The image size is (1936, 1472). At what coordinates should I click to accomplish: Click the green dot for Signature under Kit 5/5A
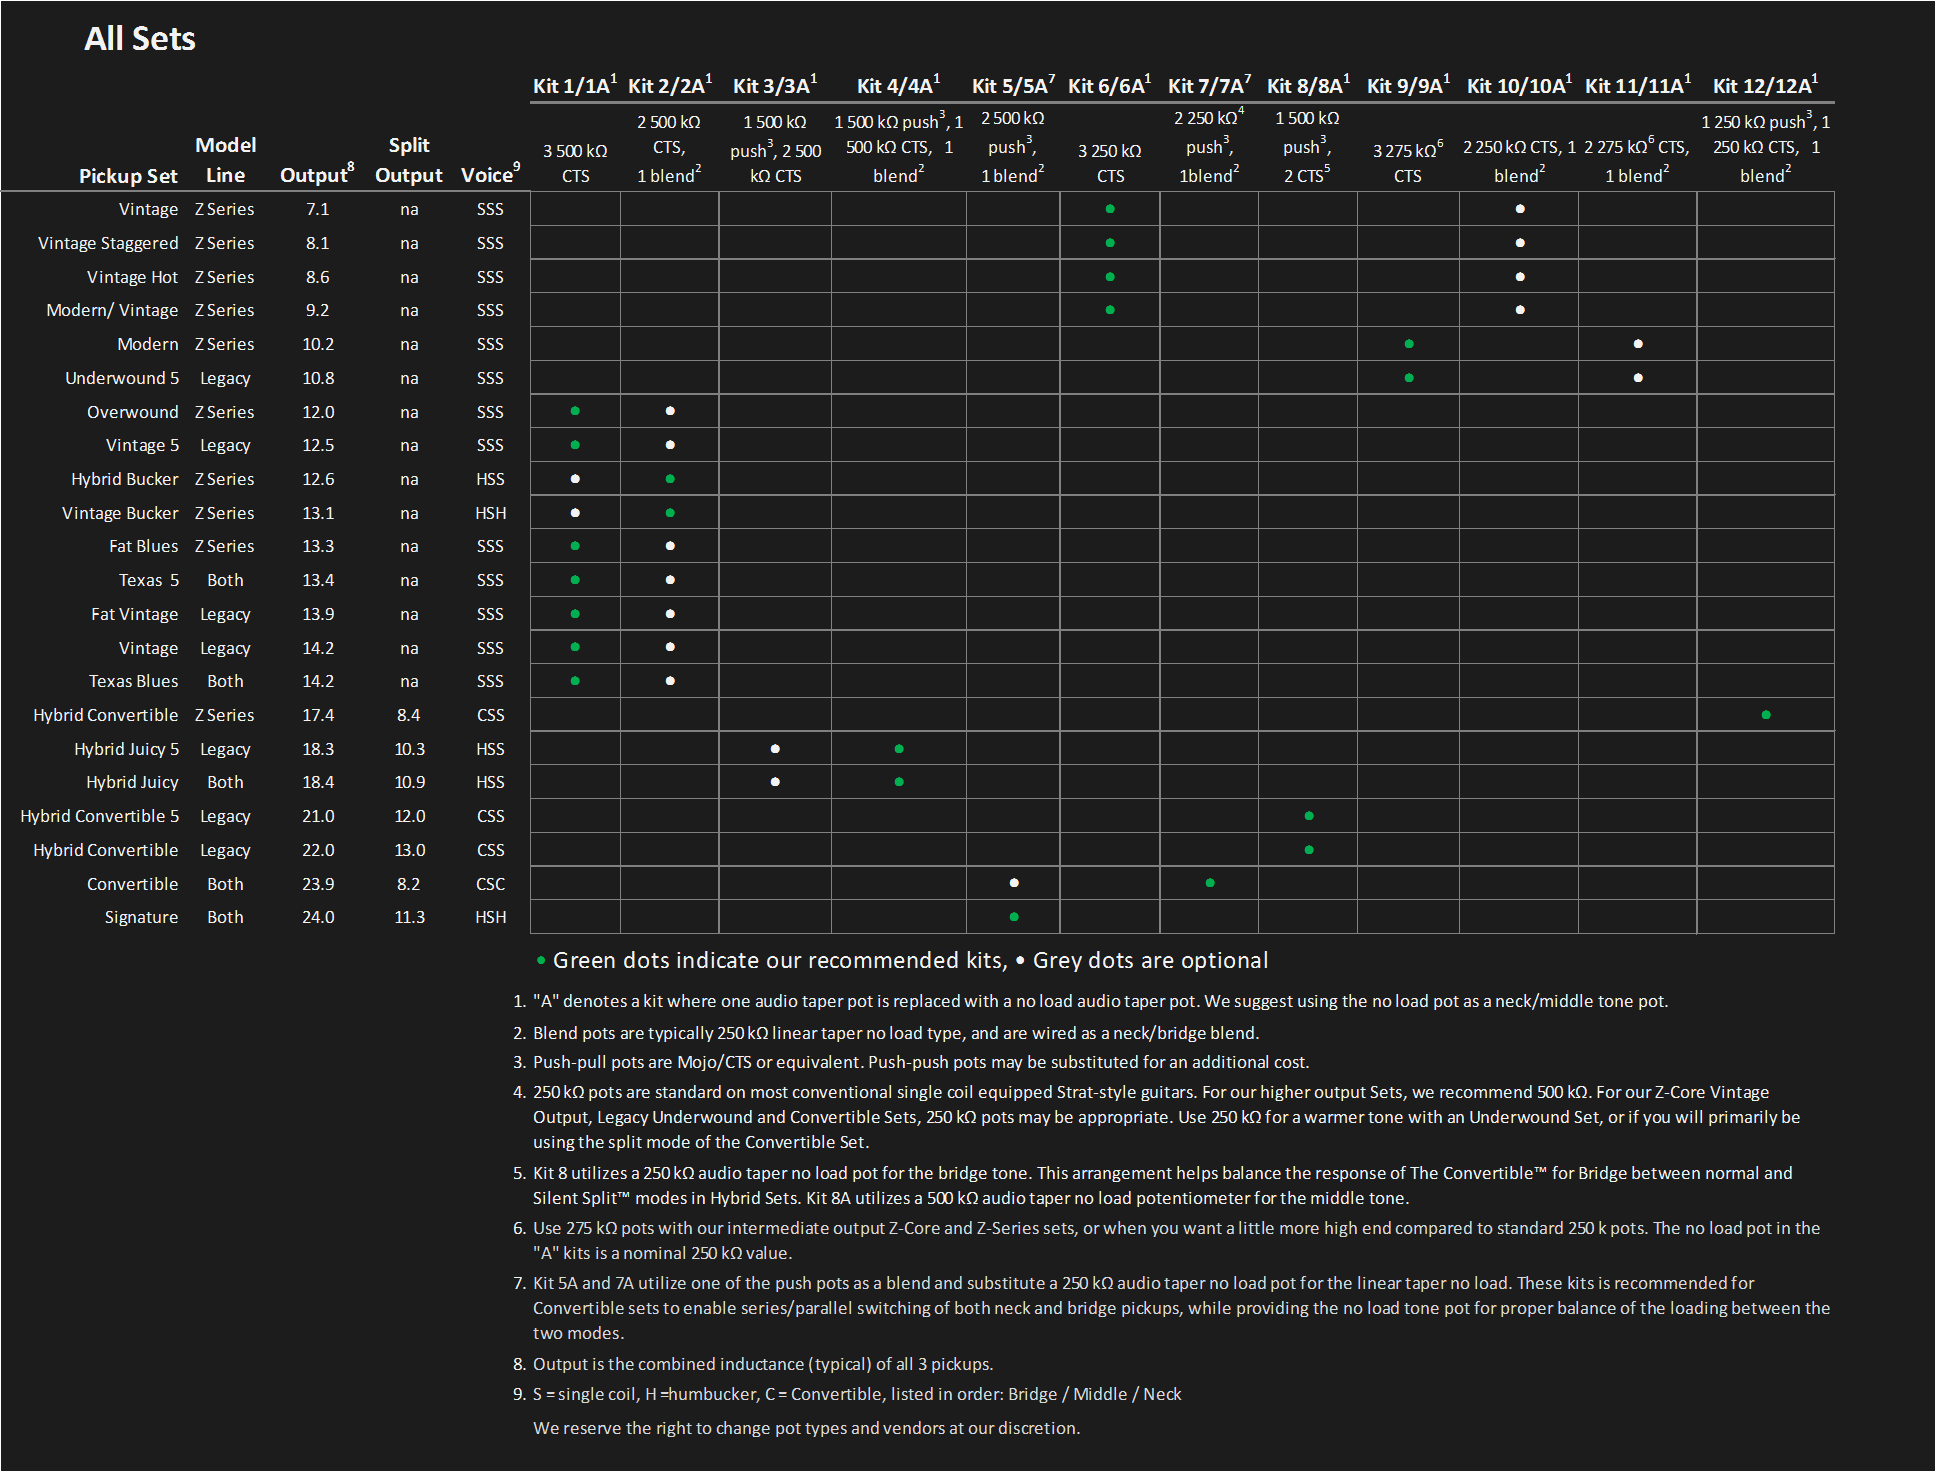[1014, 917]
